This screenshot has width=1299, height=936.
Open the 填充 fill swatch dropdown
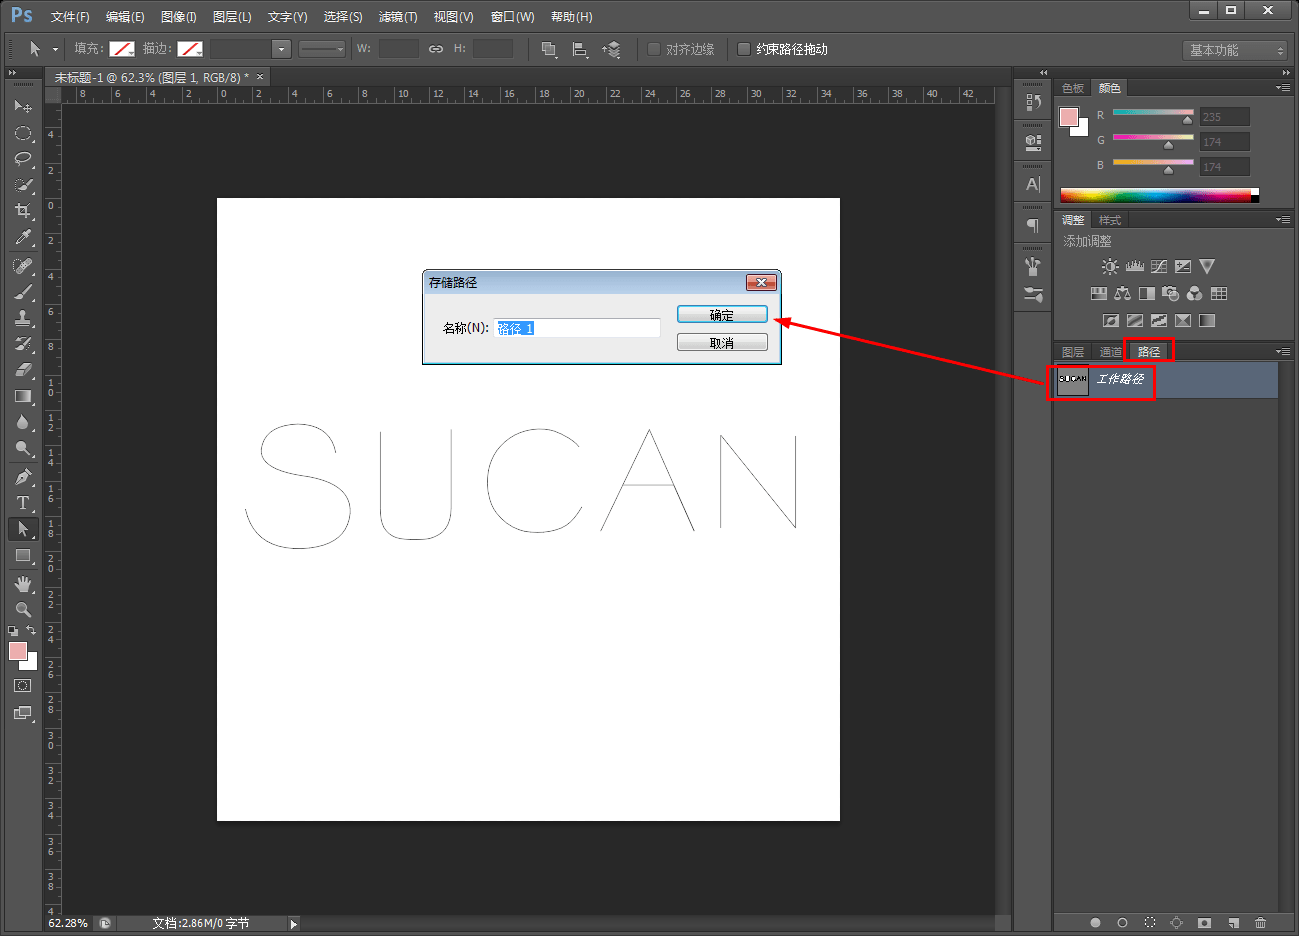pyautogui.click(x=122, y=49)
